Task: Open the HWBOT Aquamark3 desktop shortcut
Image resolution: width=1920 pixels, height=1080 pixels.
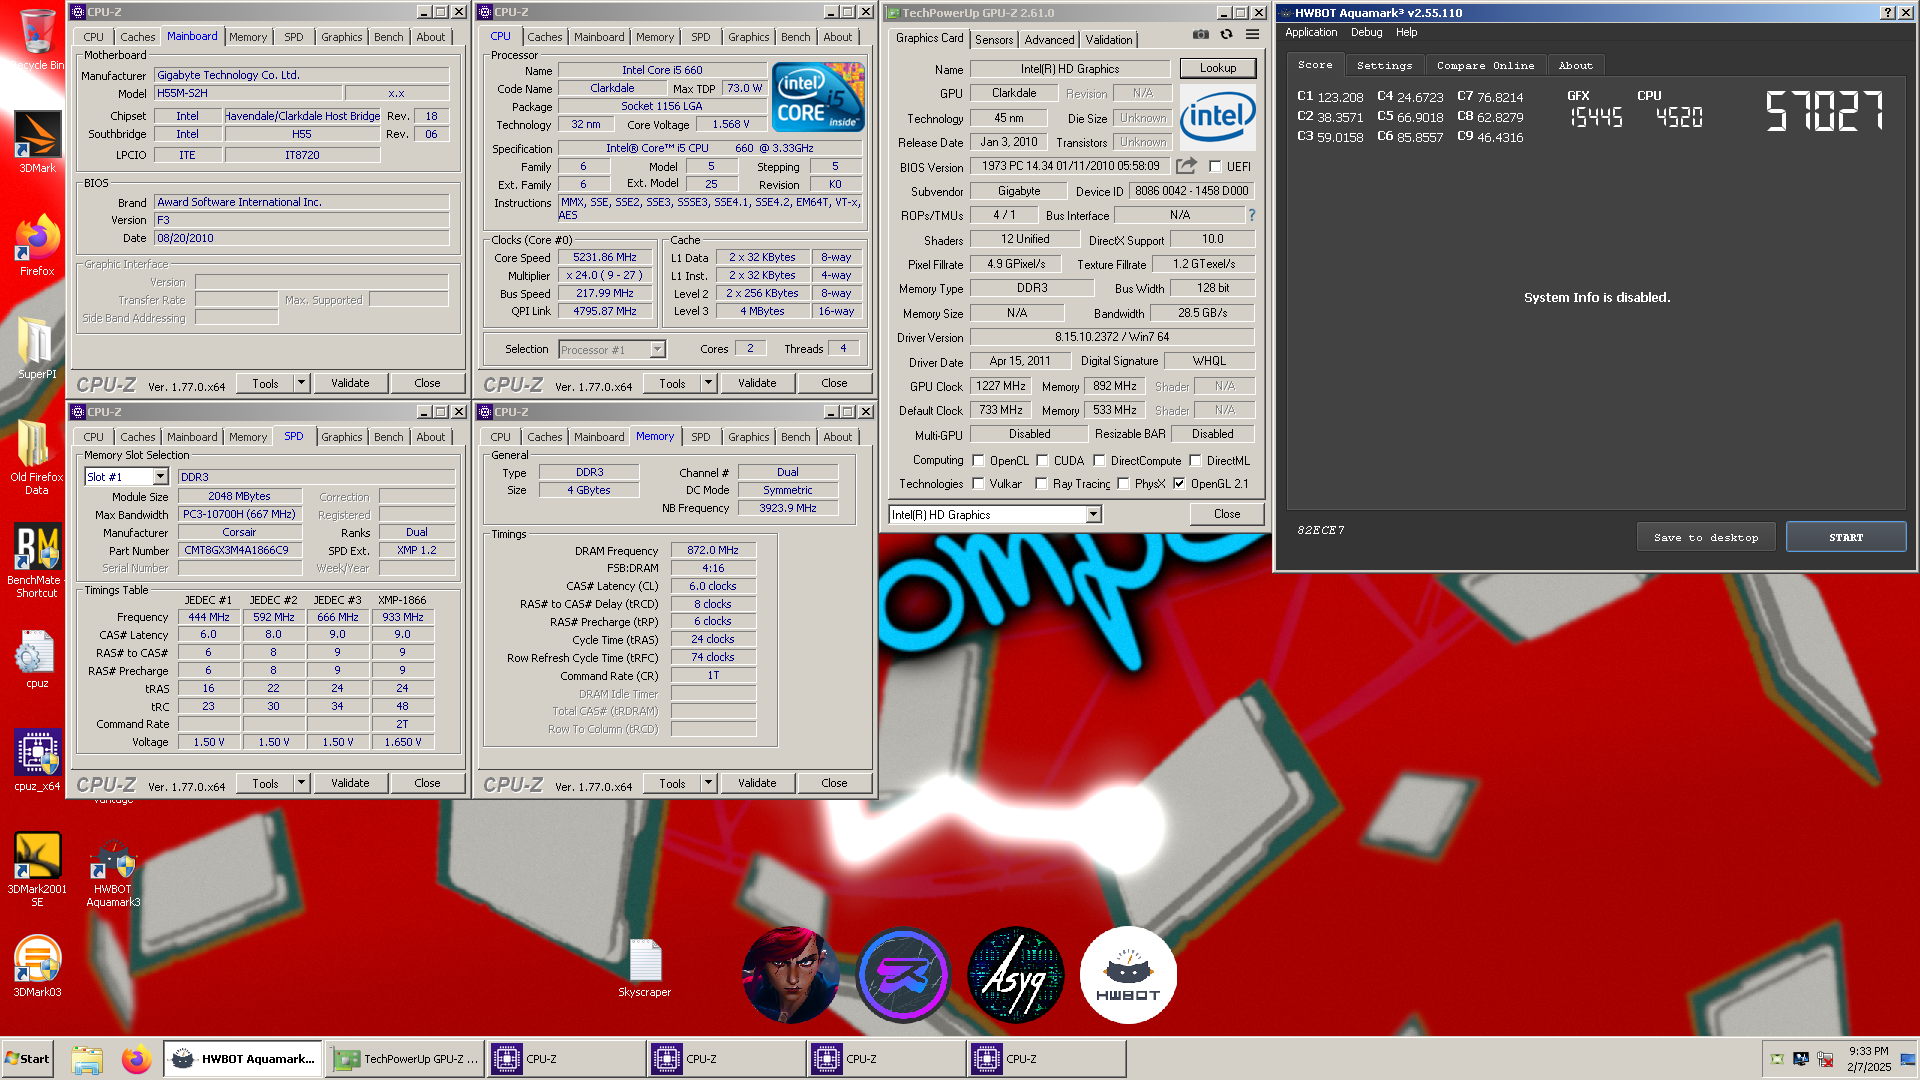Action: click(113, 872)
